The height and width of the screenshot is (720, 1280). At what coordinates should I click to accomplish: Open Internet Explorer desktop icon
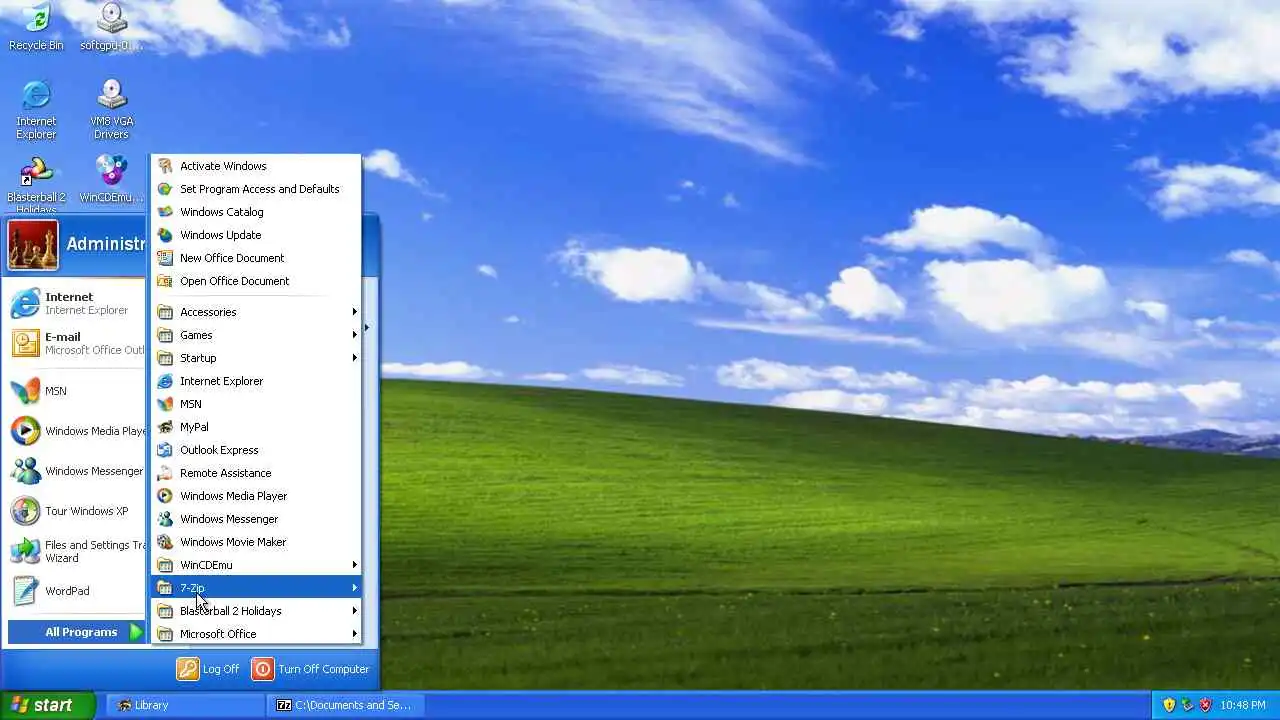tap(36, 109)
